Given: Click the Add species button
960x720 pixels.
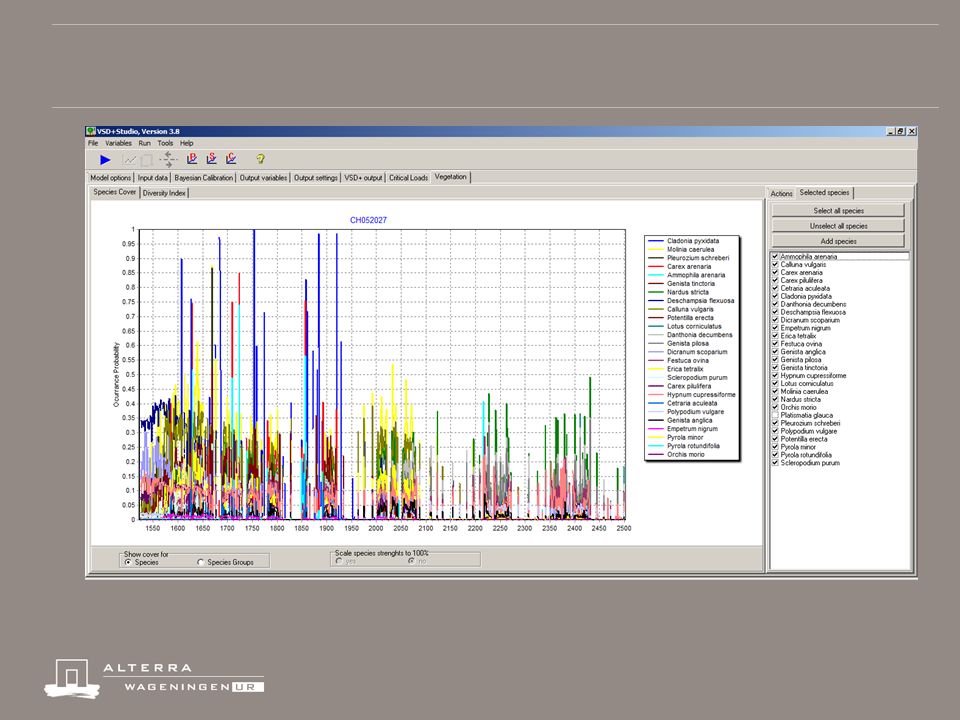Looking at the screenshot, I should click(838, 241).
